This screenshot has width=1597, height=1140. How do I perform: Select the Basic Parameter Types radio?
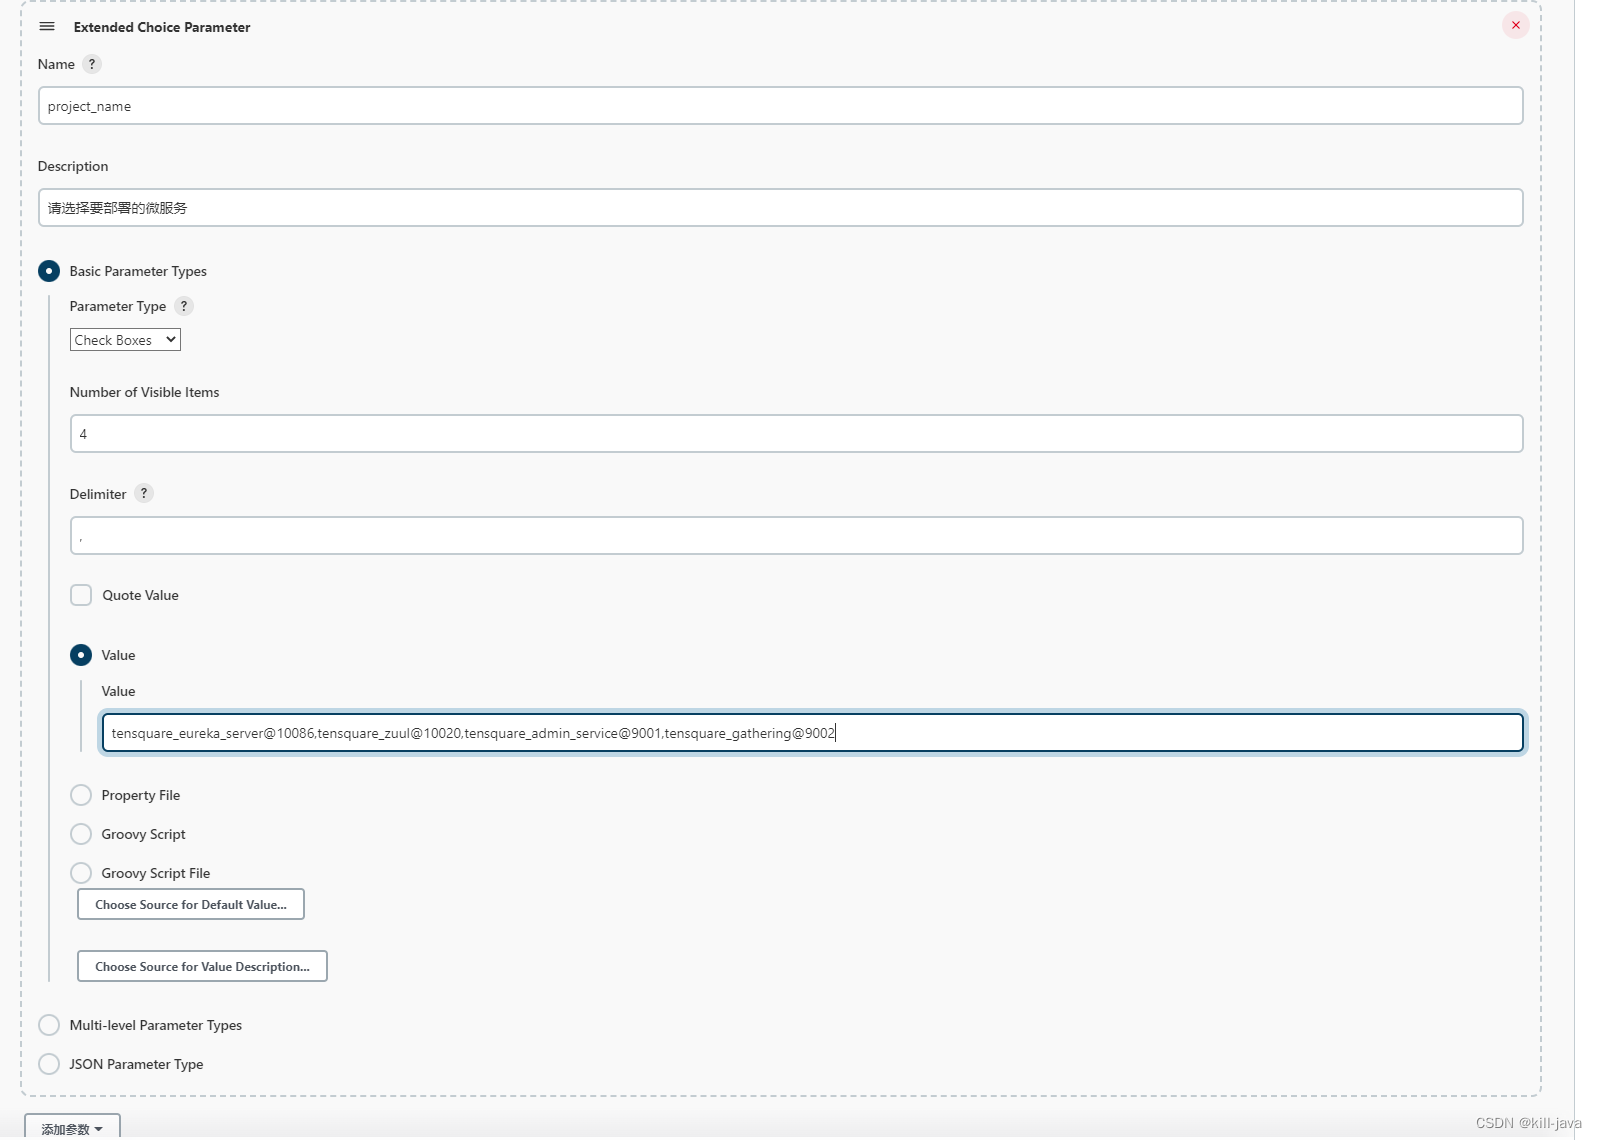(49, 271)
